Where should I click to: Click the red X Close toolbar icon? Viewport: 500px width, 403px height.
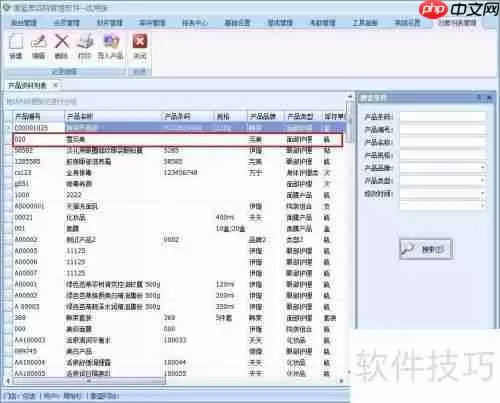[140, 42]
